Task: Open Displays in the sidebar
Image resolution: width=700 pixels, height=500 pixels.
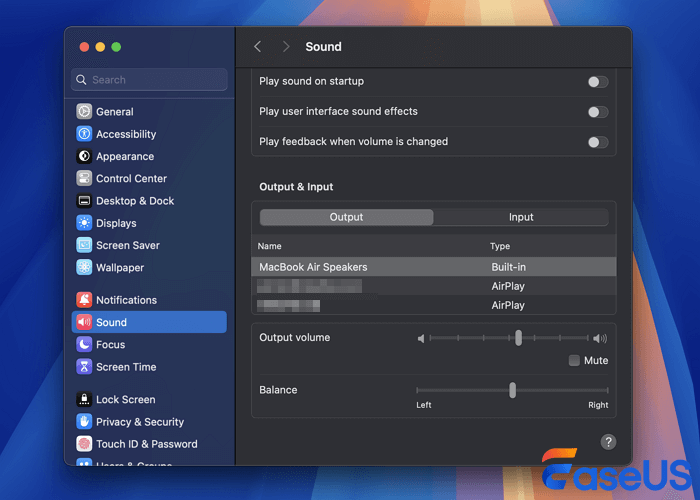Action: (x=149, y=223)
